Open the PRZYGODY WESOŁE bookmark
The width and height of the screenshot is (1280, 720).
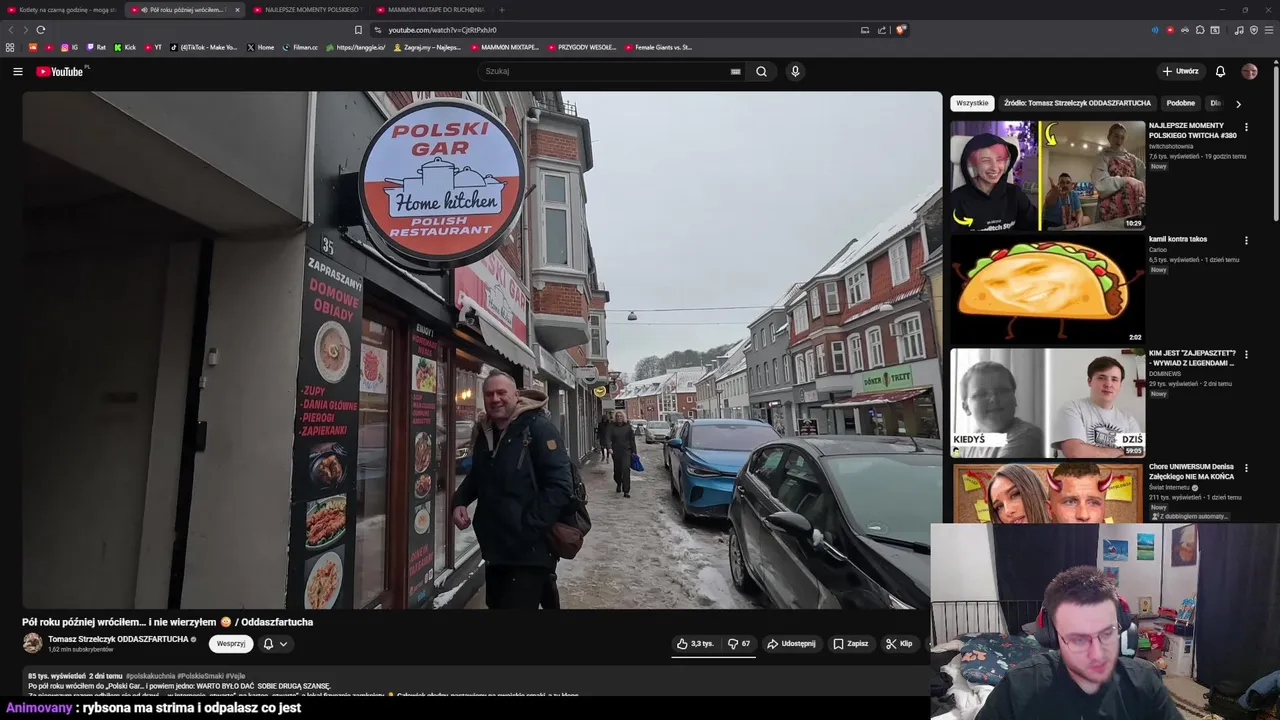coord(582,47)
